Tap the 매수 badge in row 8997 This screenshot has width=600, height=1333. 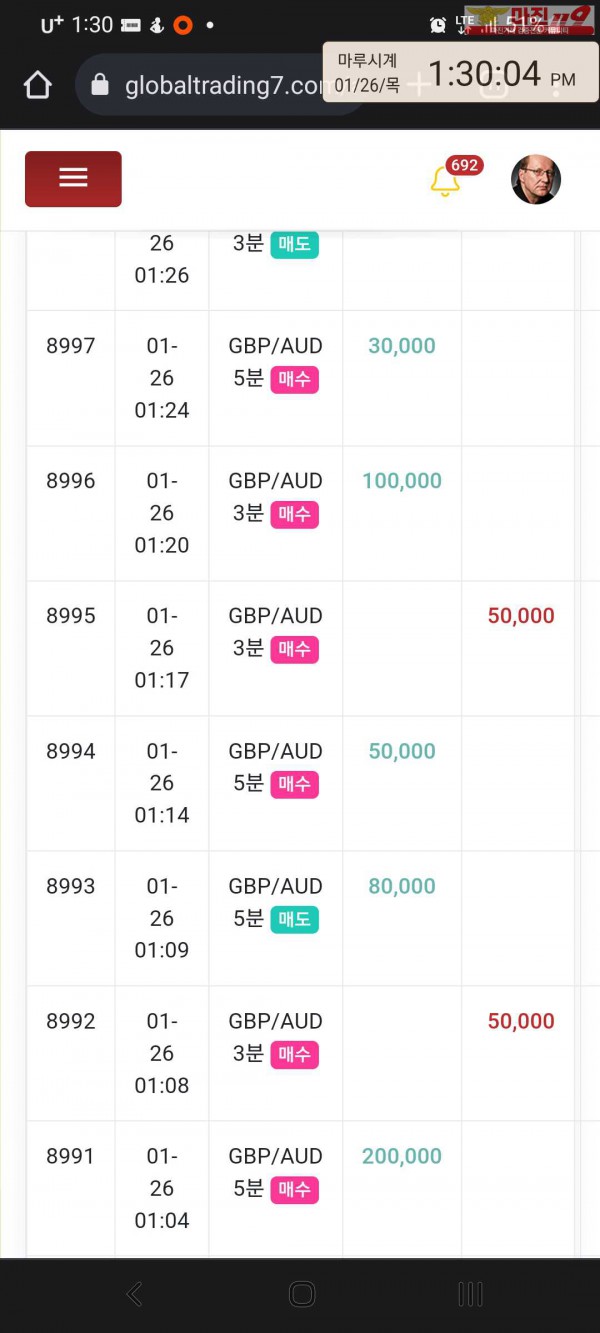point(294,380)
